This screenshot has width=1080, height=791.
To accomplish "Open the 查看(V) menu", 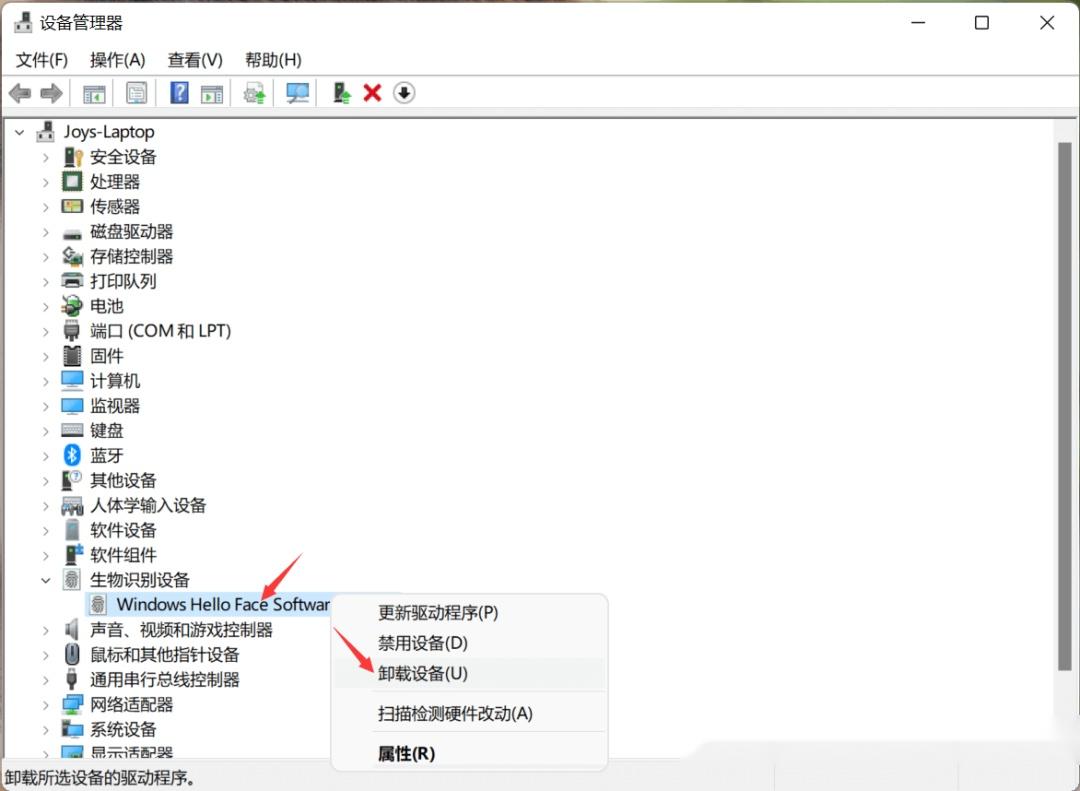I will 194,60.
